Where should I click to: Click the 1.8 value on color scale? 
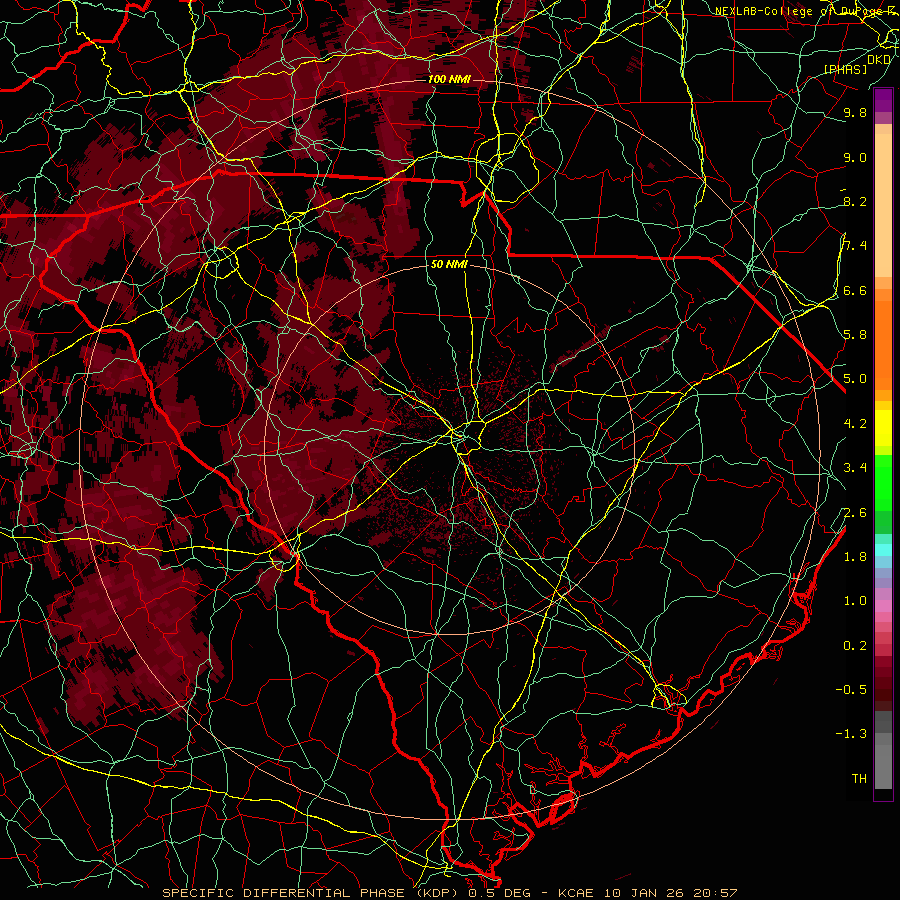855,557
